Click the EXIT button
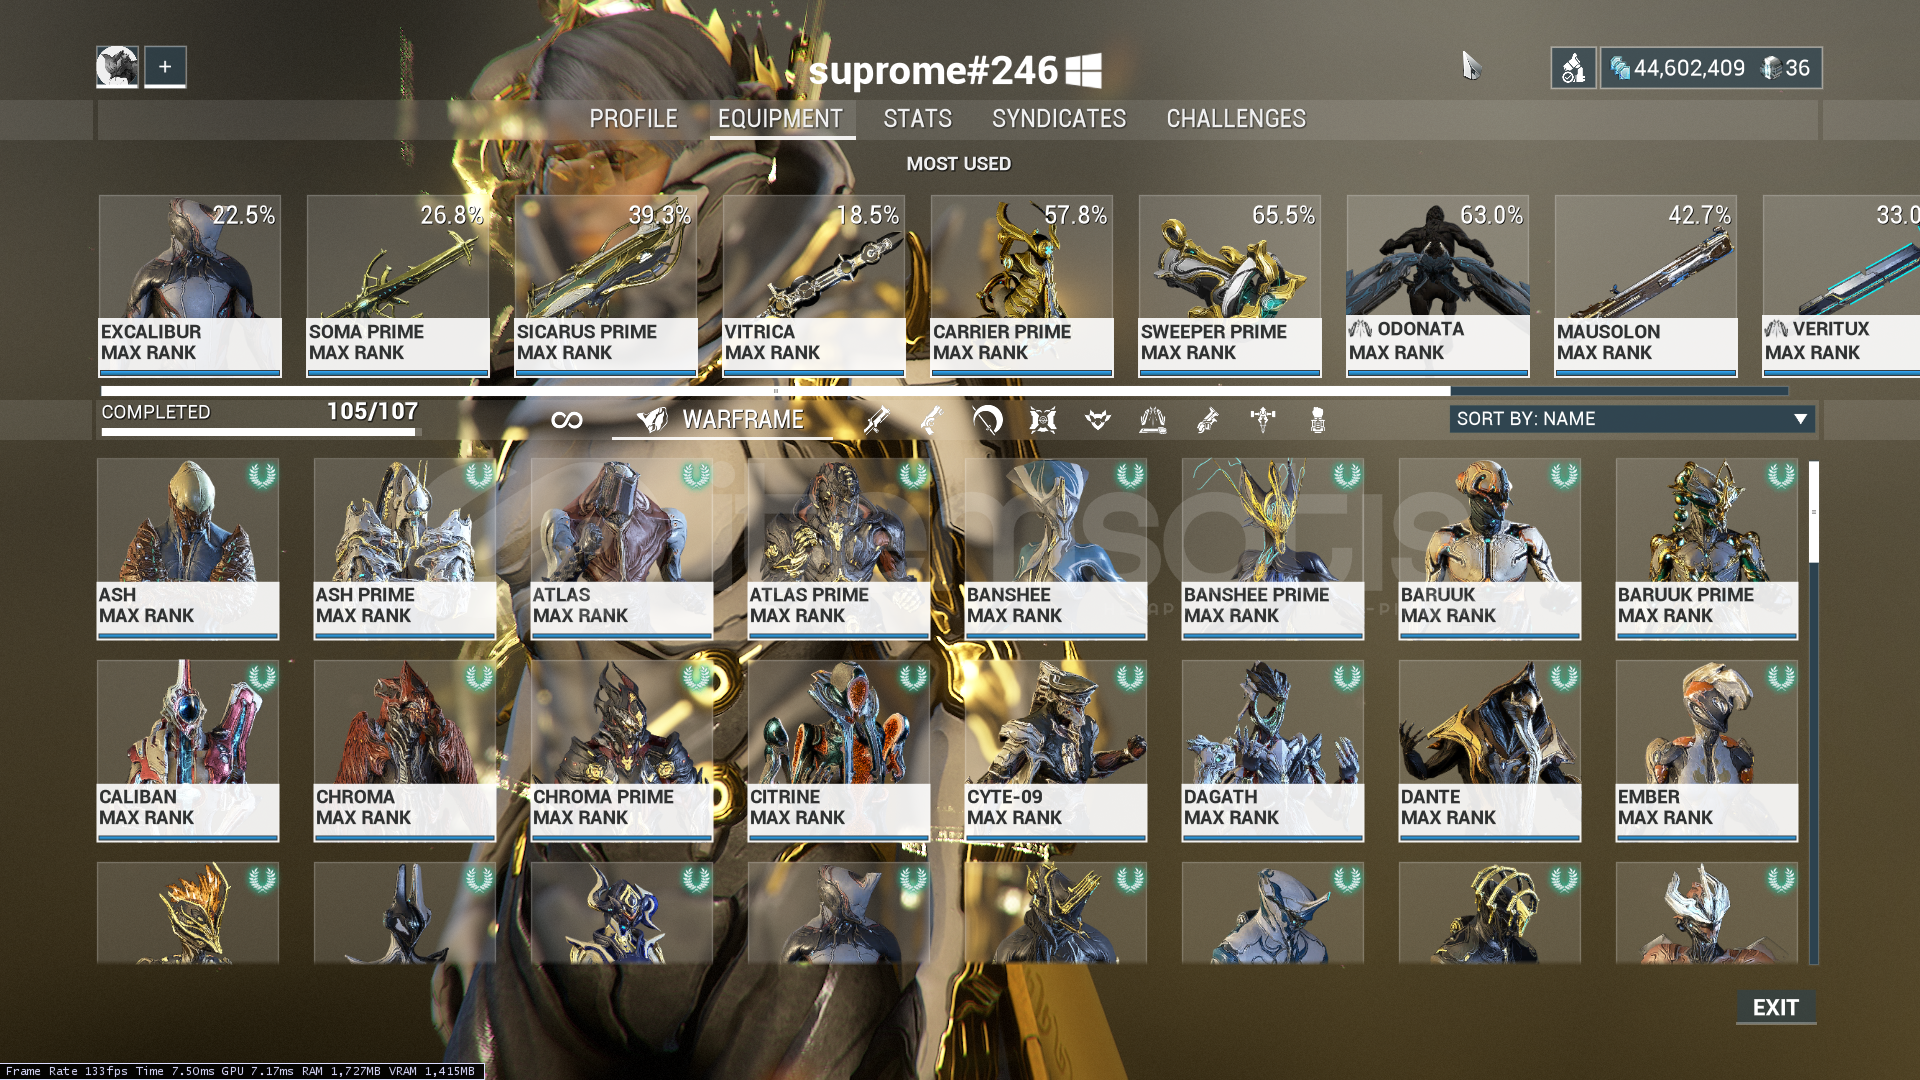 pyautogui.click(x=1776, y=1008)
